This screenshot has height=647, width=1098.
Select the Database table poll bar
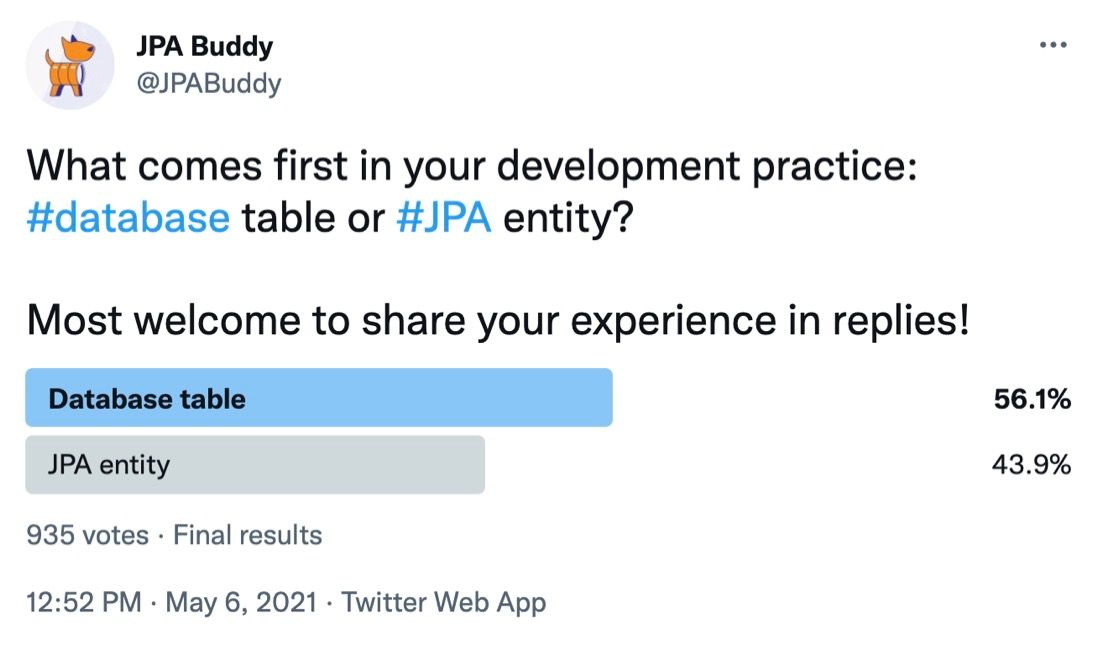coord(319,398)
